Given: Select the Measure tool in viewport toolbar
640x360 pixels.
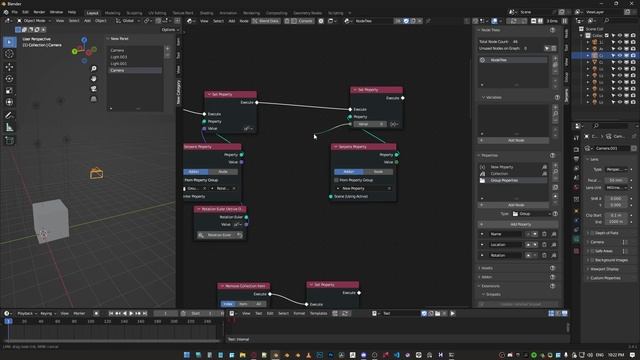Looking at the screenshot, I should click(x=9, y=128).
